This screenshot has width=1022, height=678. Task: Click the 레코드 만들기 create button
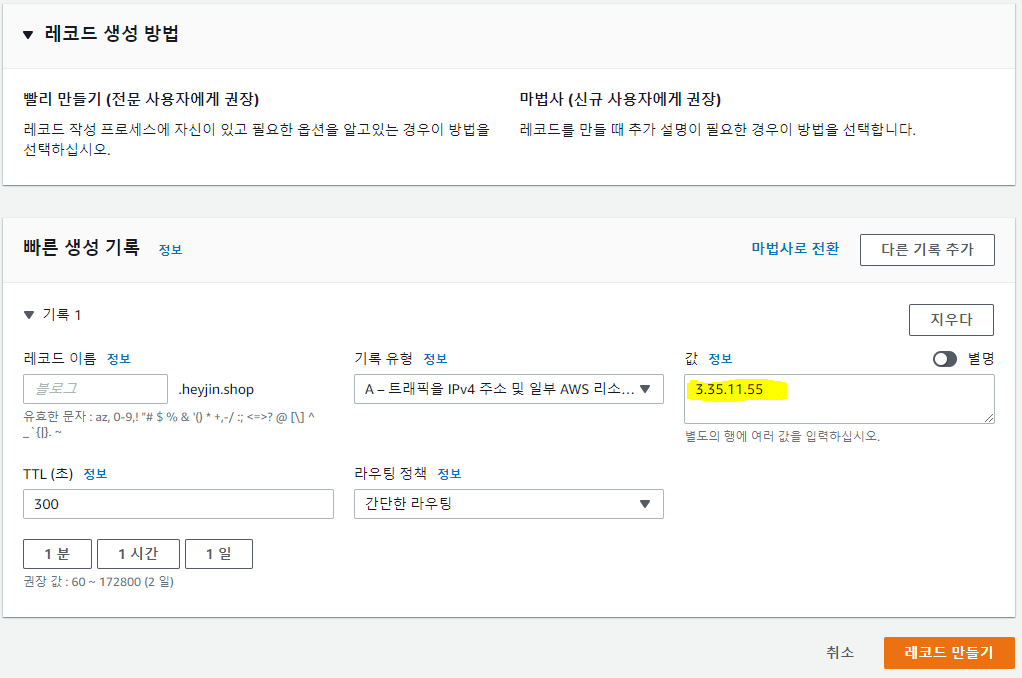(x=948, y=652)
